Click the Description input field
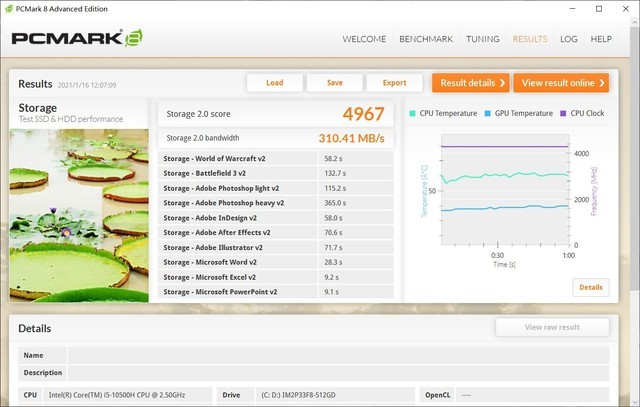The height and width of the screenshot is (407, 640). [x=338, y=373]
